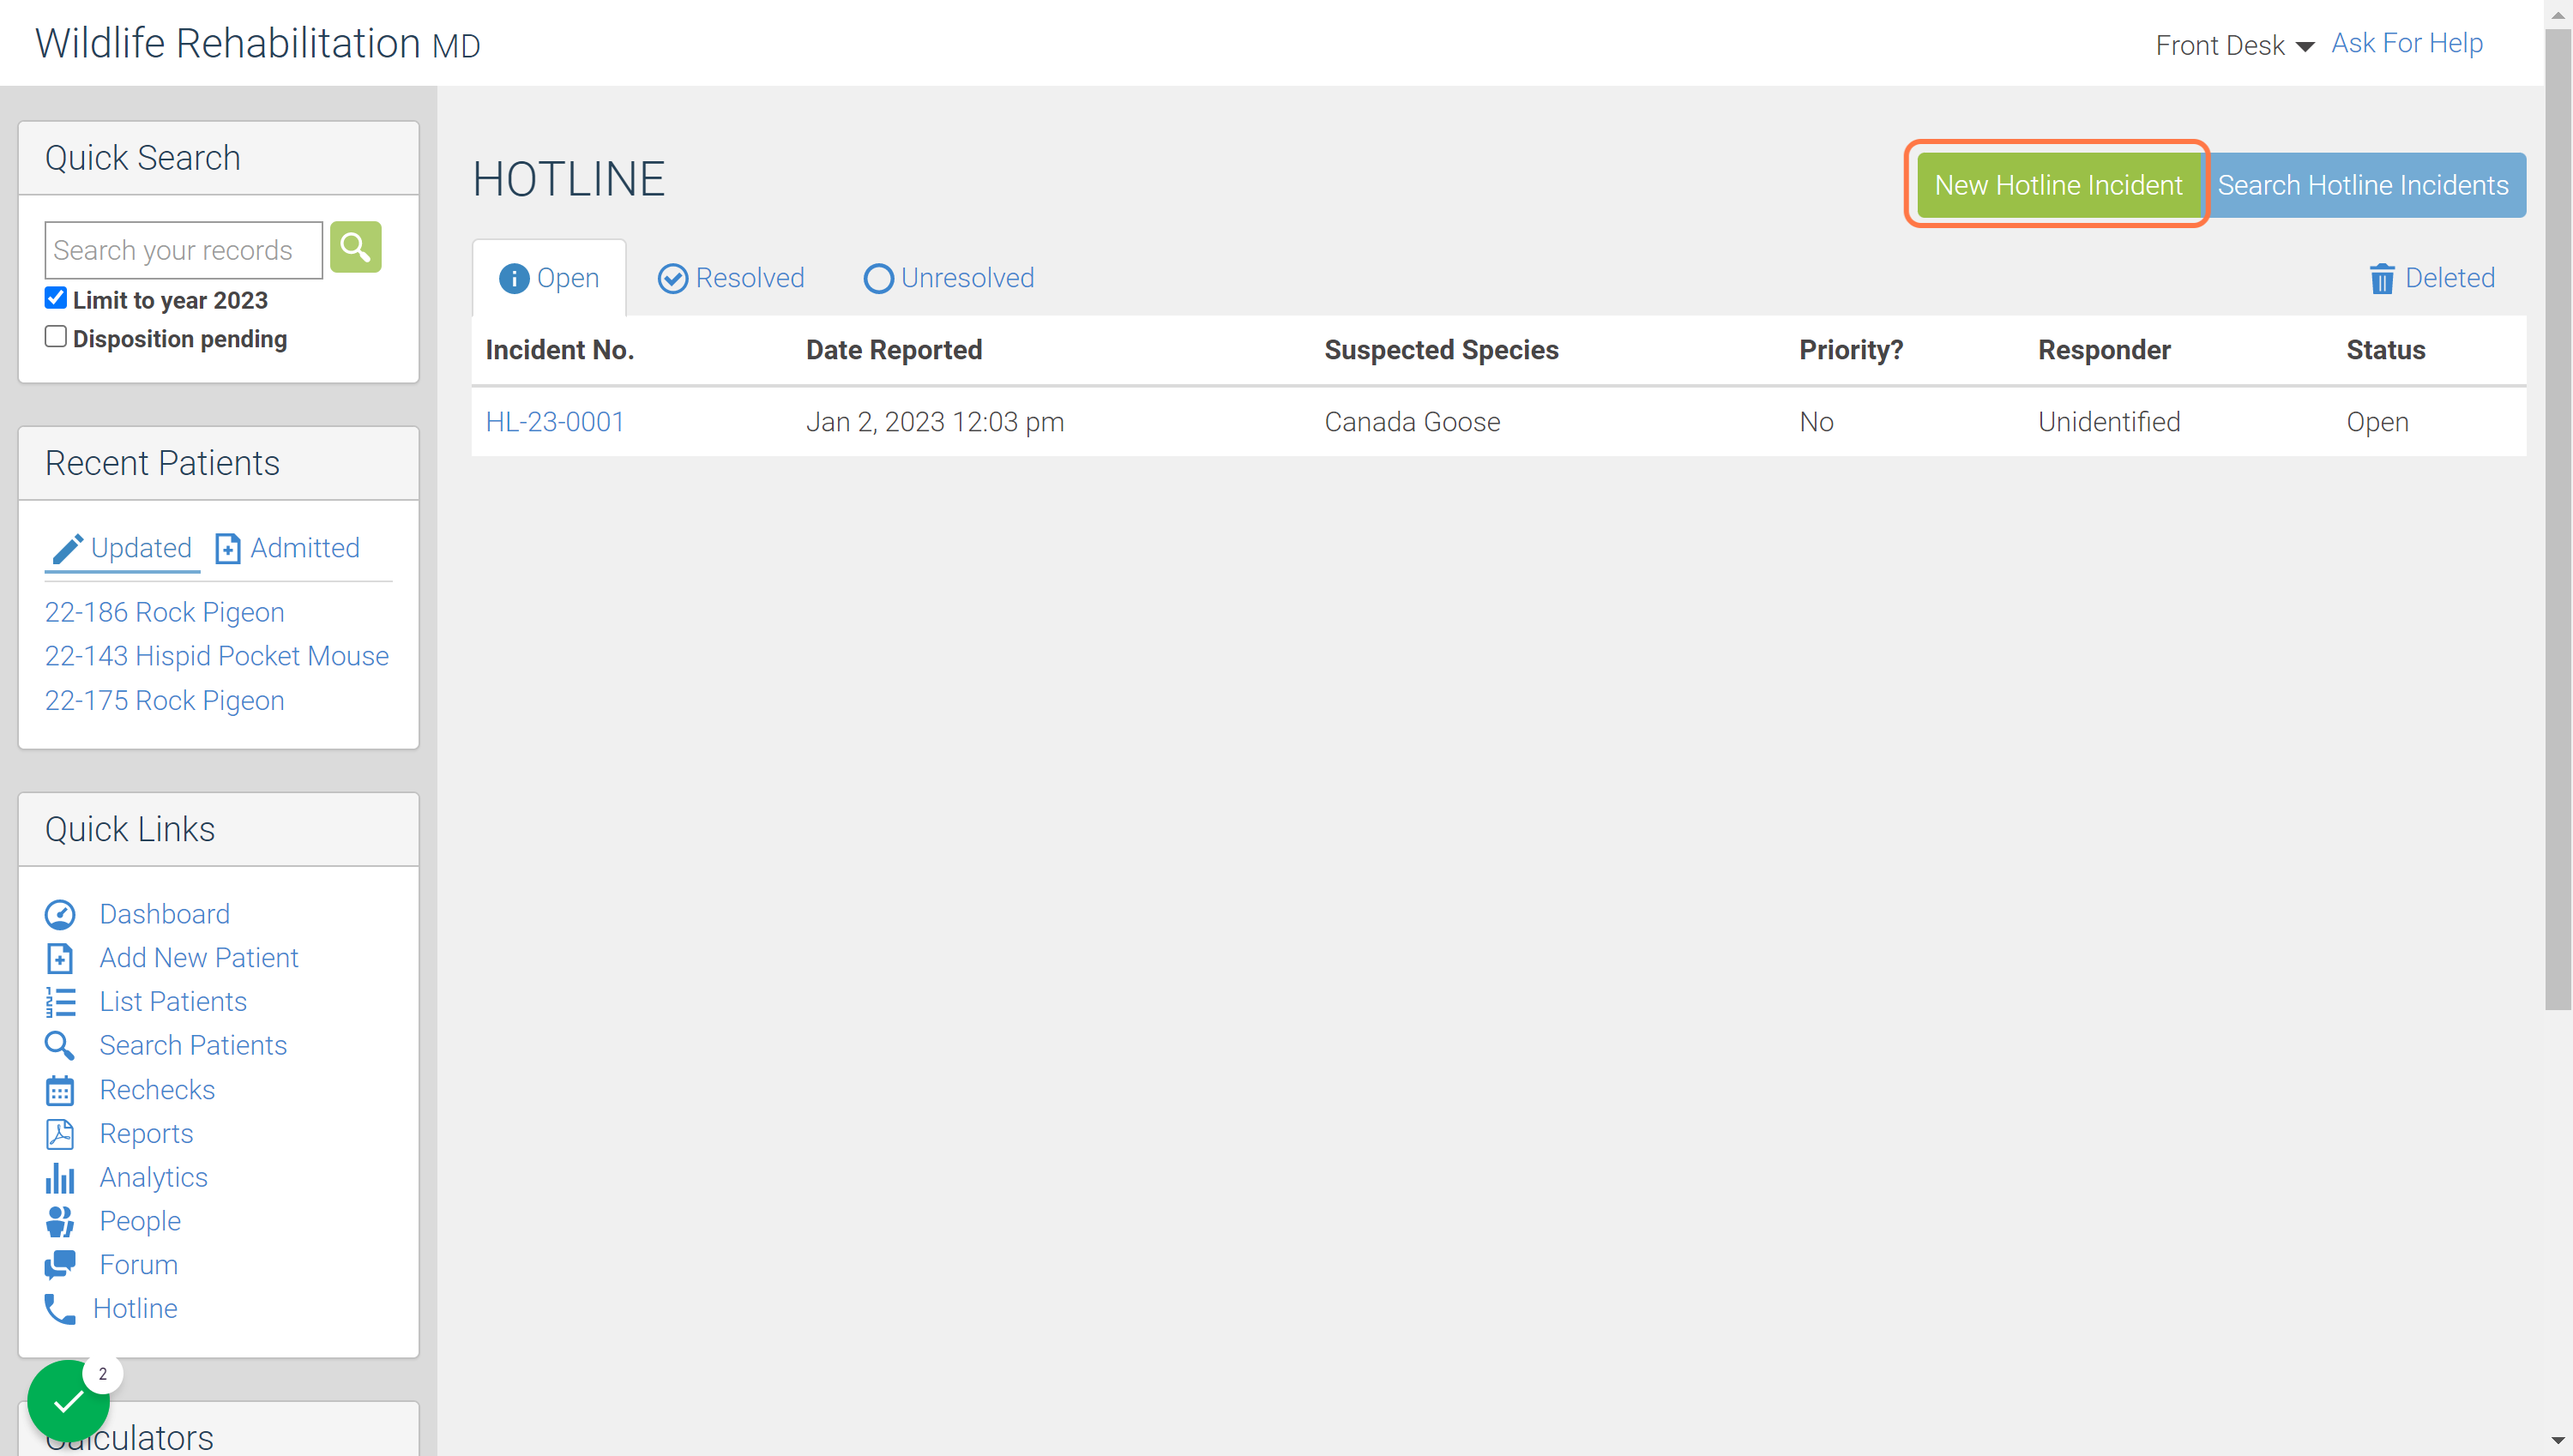Select the Admitted recent patients tab
The width and height of the screenshot is (2573, 1456).
[x=288, y=548]
